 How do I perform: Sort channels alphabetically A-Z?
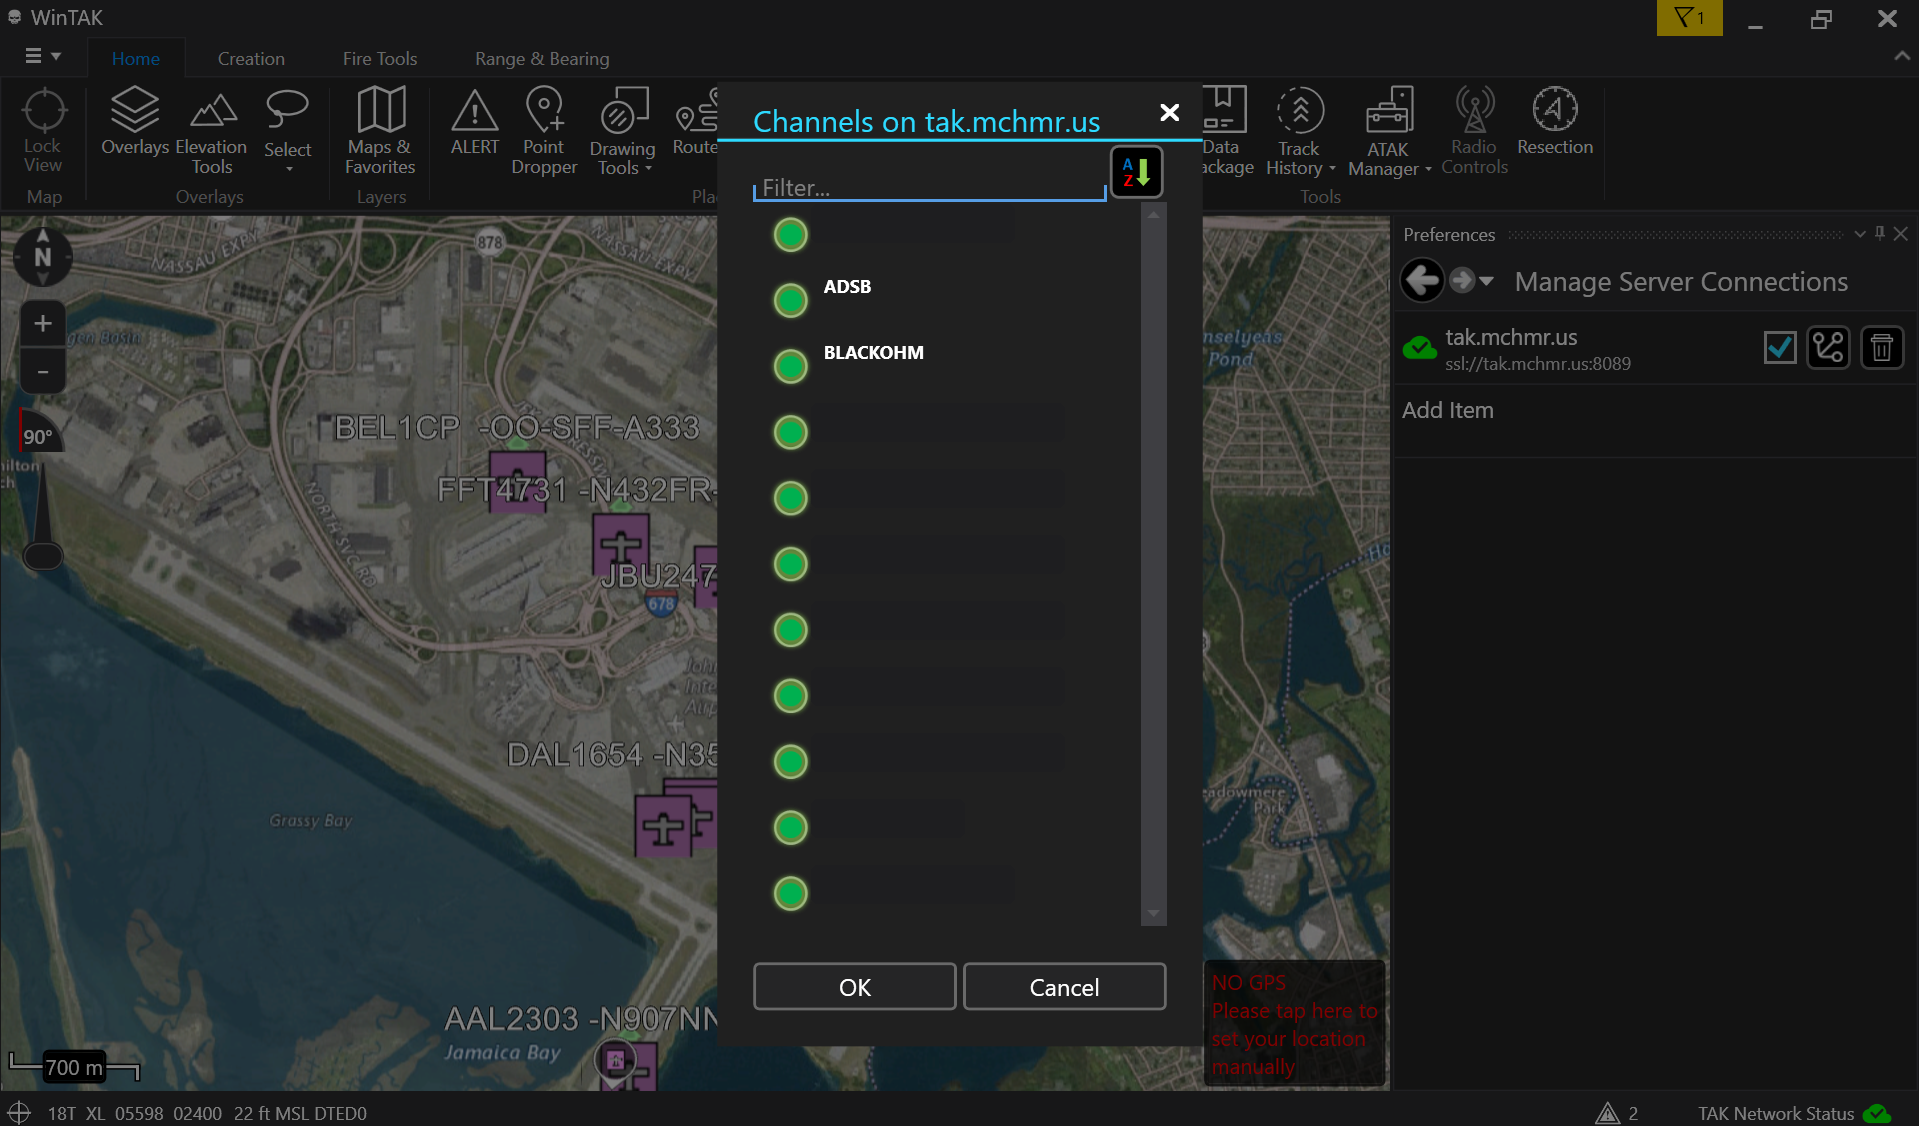[x=1137, y=172]
